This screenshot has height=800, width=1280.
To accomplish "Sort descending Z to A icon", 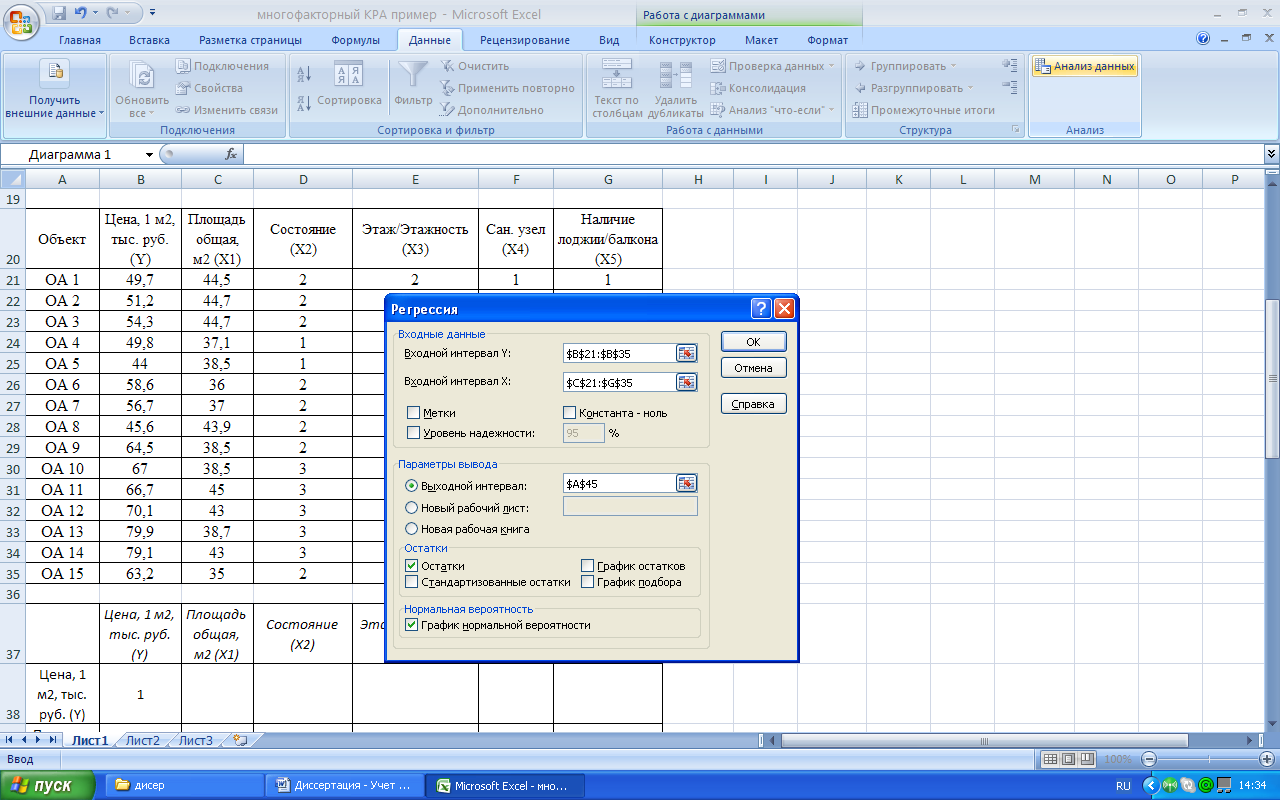I will [x=305, y=102].
